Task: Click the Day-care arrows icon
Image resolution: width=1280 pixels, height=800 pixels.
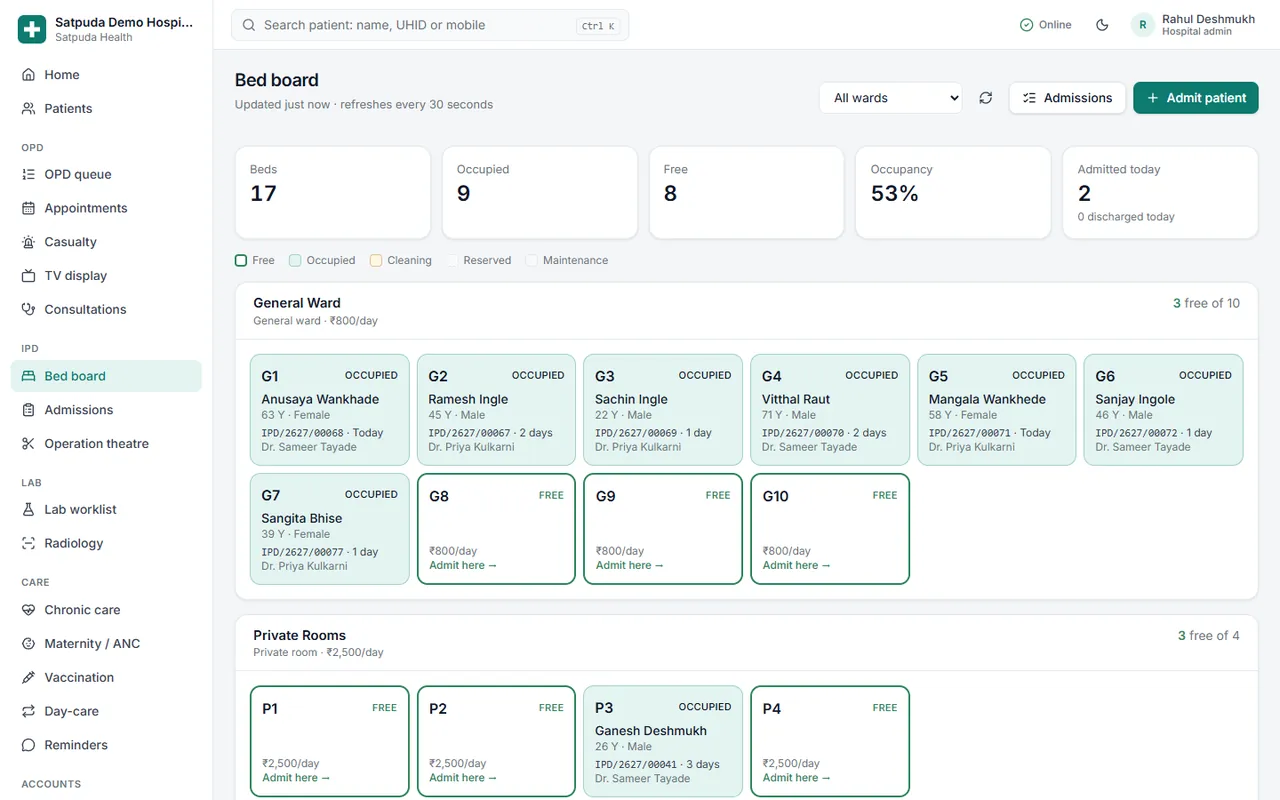Action: pyautogui.click(x=28, y=712)
